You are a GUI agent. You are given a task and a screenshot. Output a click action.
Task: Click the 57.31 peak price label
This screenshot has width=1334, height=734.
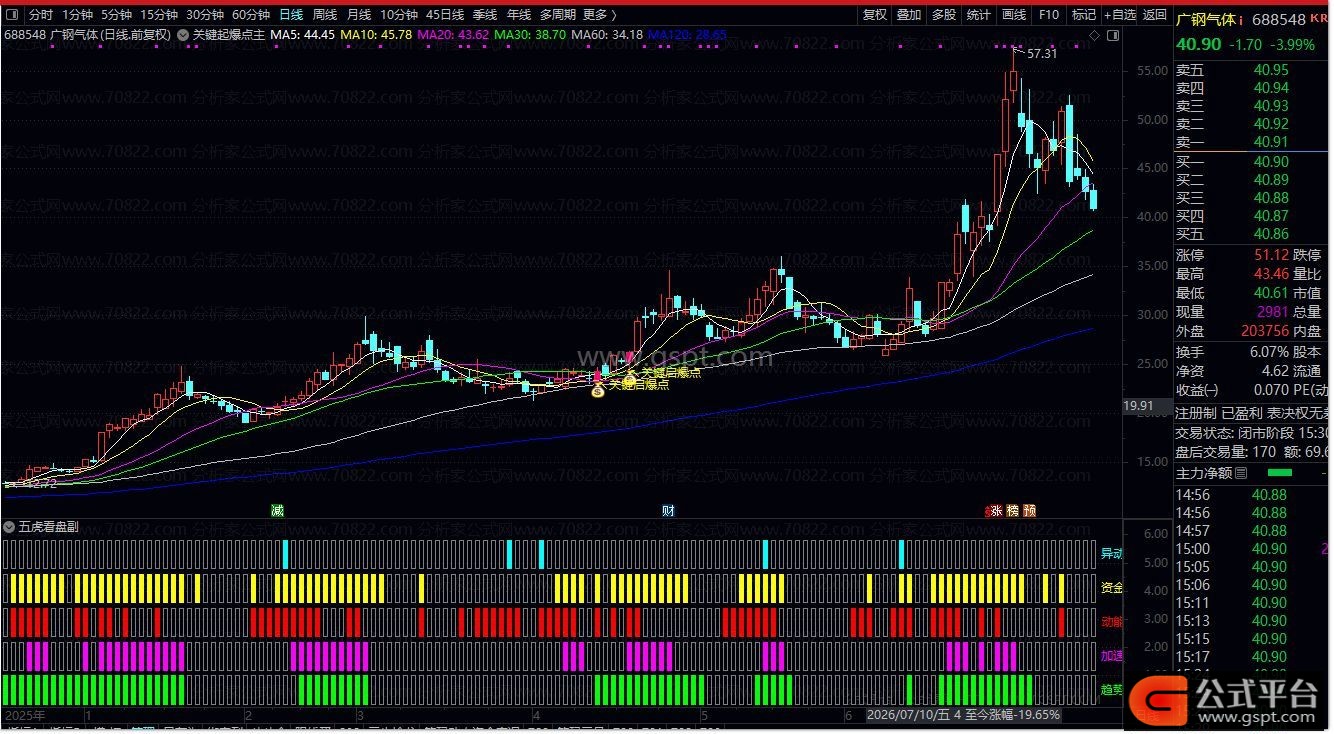click(x=1042, y=54)
